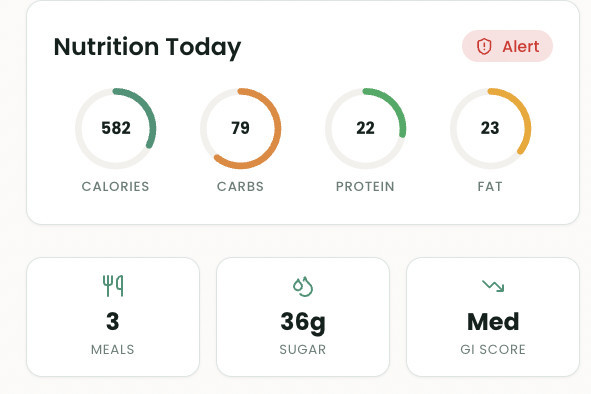
Task: Open the Alert badge
Action: 507,46
